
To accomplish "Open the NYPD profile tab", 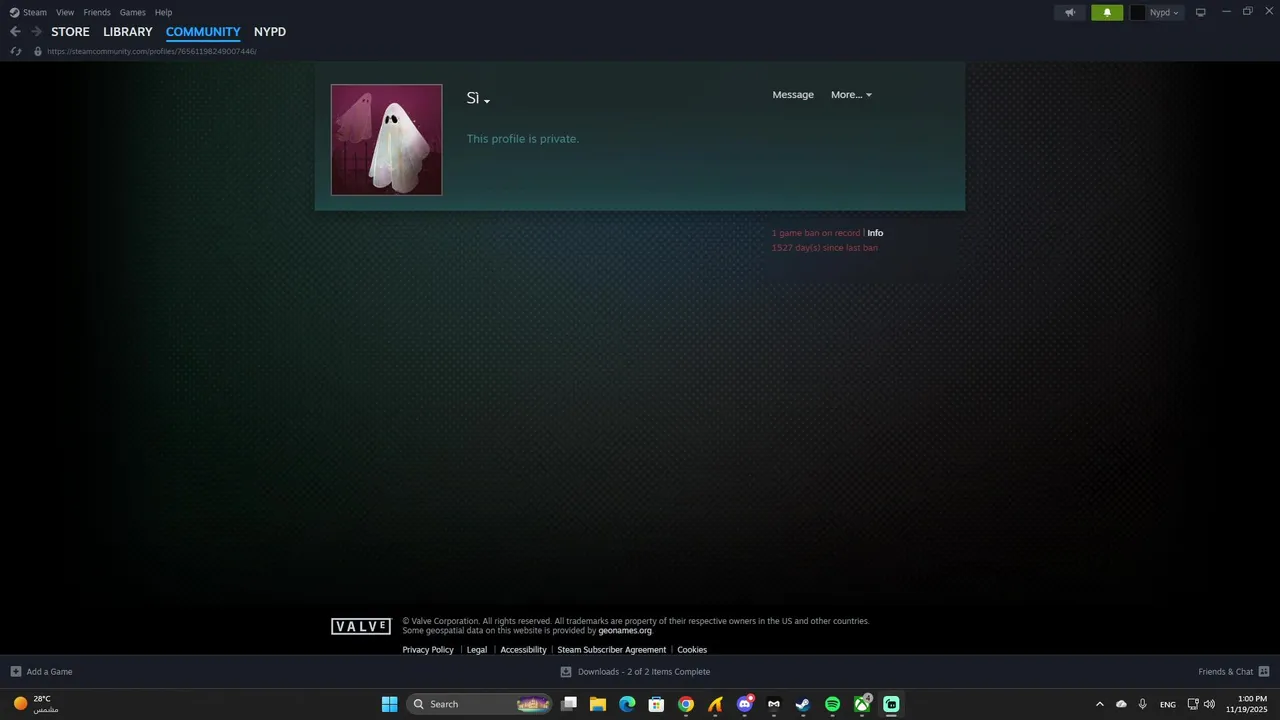I will [x=270, y=32].
